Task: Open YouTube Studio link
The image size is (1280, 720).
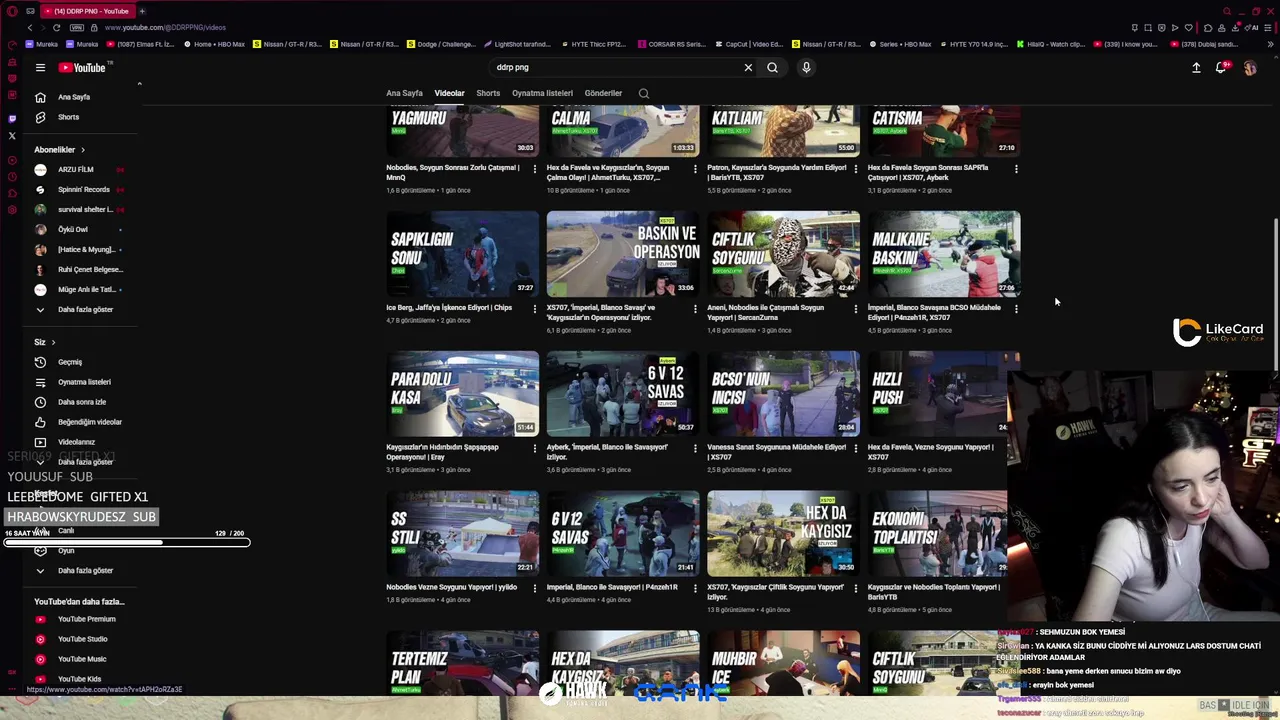Action: 82,639
